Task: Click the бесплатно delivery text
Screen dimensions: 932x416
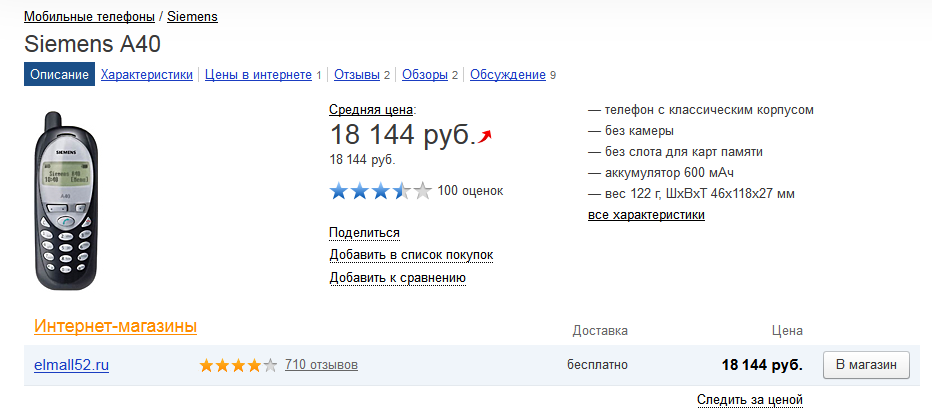Action: point(597,365)
